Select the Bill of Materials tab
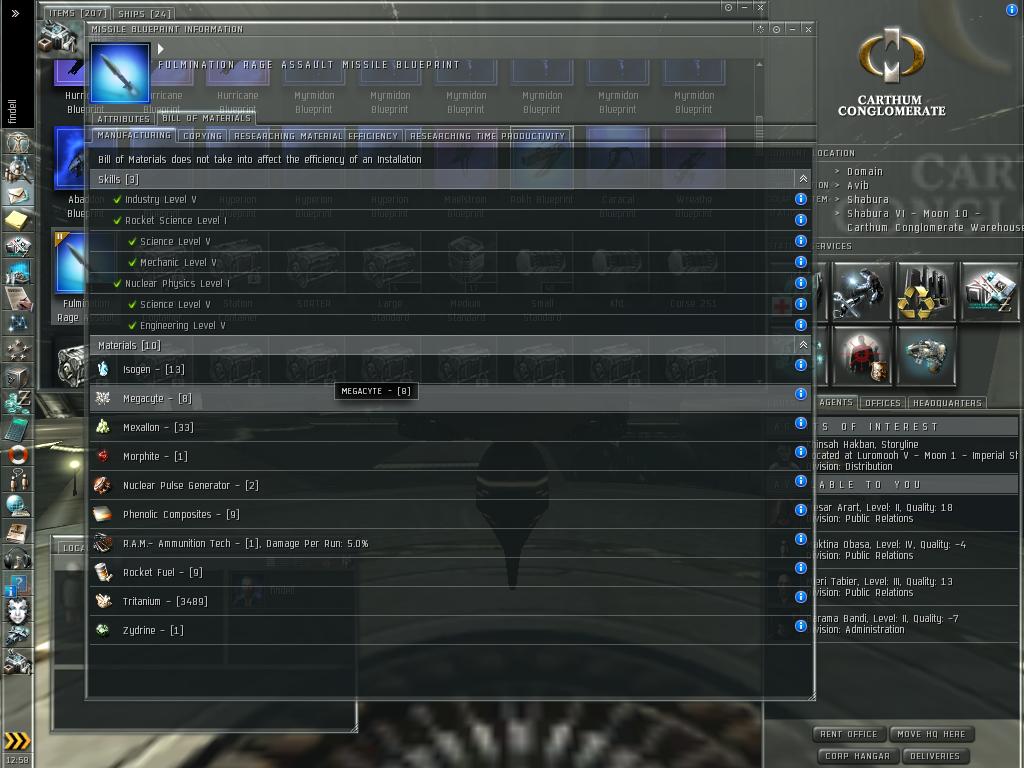Screen dimensions: 1024x768 click(206, 118)
